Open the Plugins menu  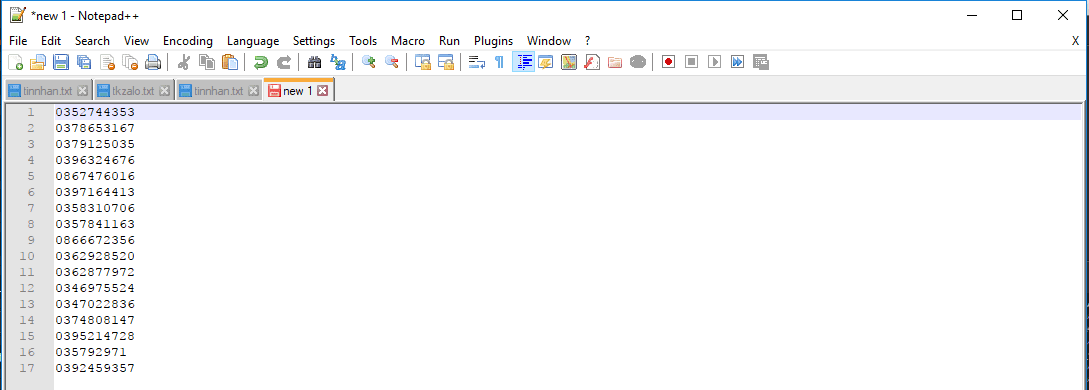(493, 41)
